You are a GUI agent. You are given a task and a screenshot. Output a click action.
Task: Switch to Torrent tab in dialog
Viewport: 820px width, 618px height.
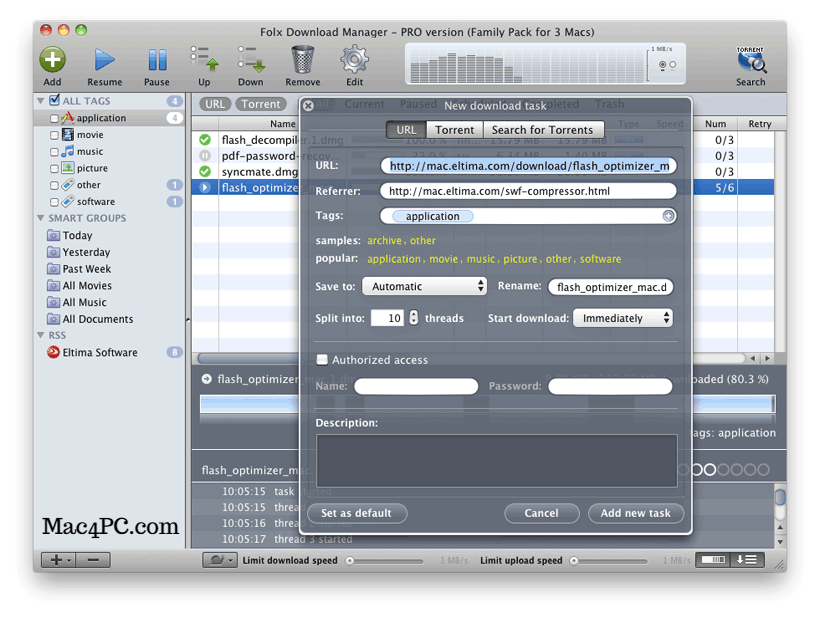pos(455,130)
